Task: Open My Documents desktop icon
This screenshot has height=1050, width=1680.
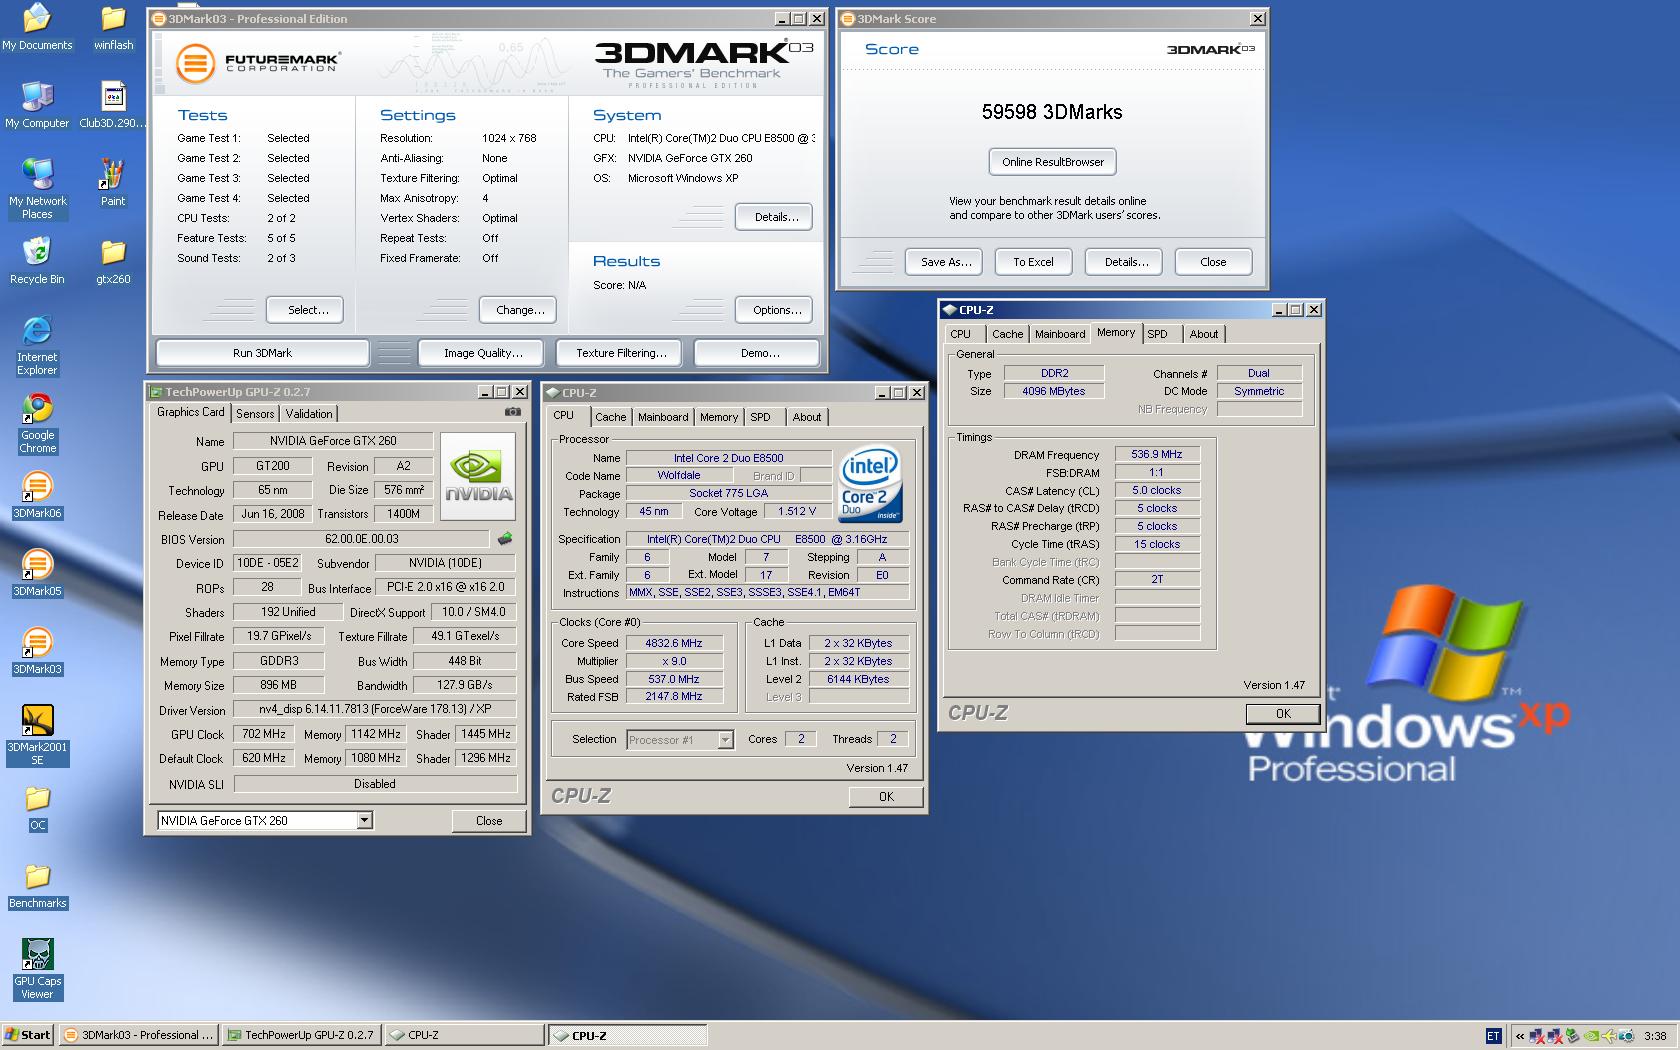Action: coord(37,27)
